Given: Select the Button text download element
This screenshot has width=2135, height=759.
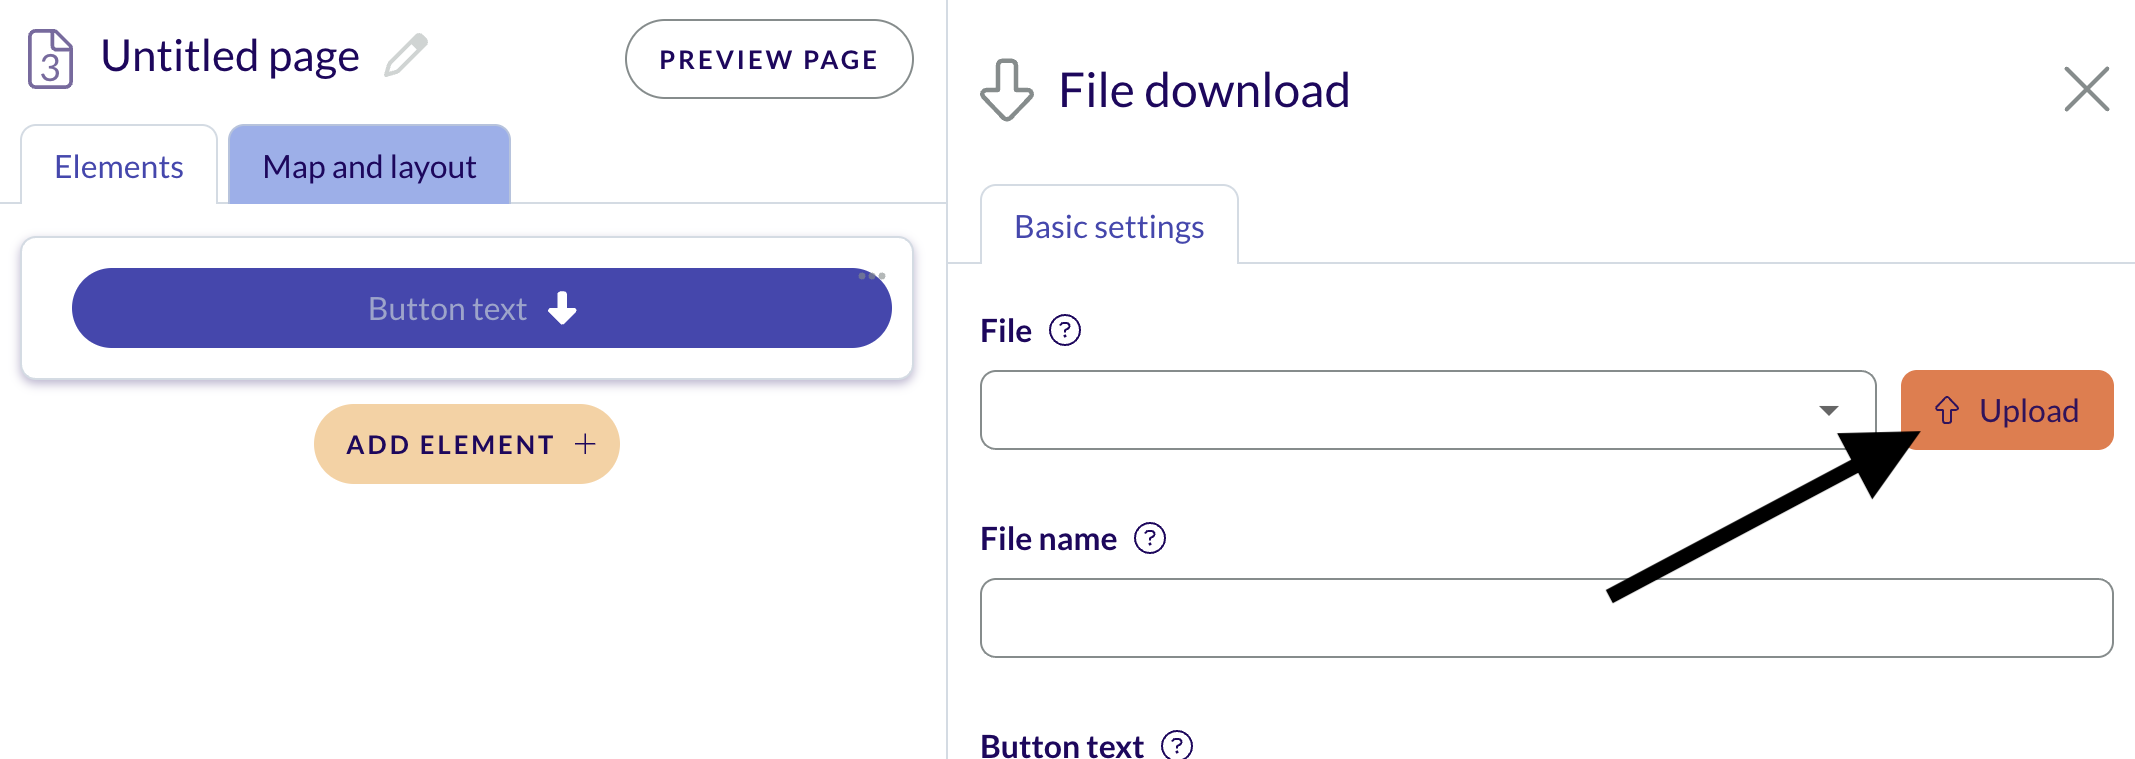Looking at the screenshot, I should click(481, 308).
